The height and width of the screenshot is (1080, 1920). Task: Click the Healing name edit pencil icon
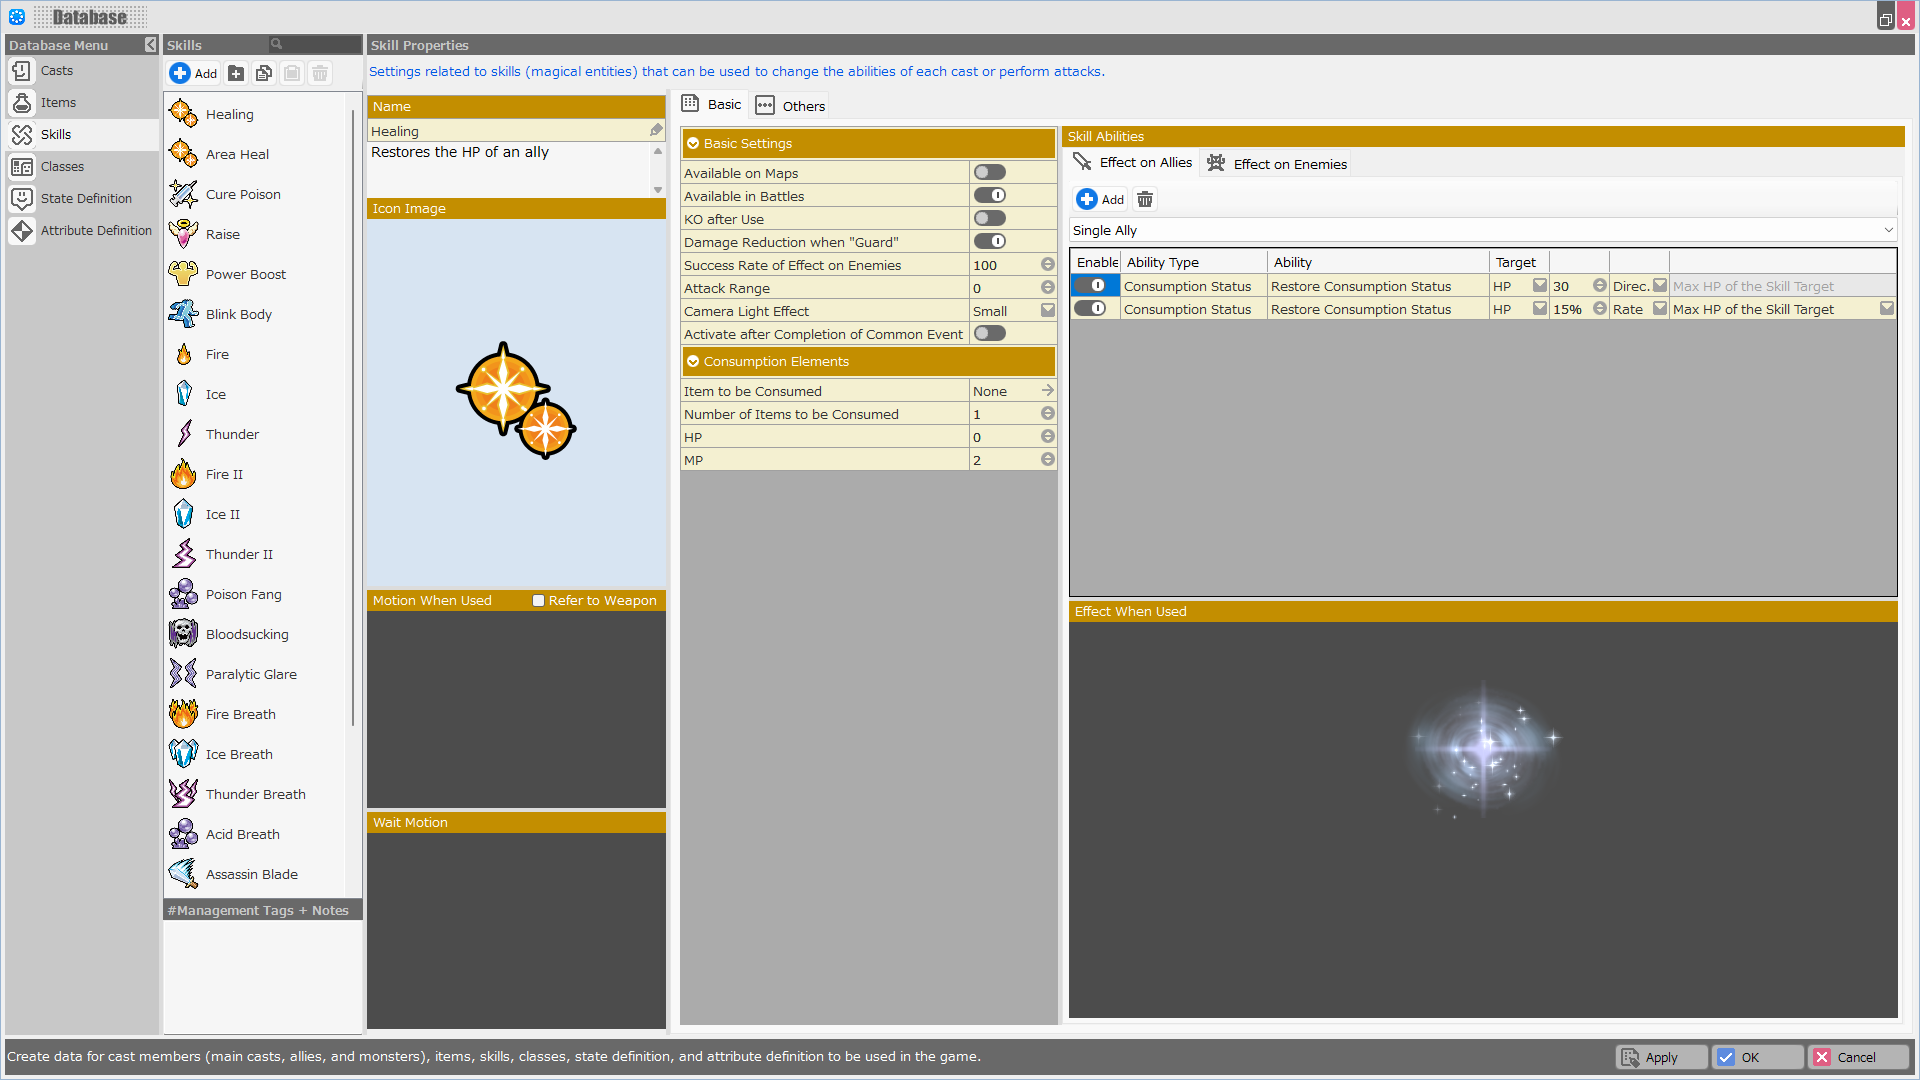[656, 130]
